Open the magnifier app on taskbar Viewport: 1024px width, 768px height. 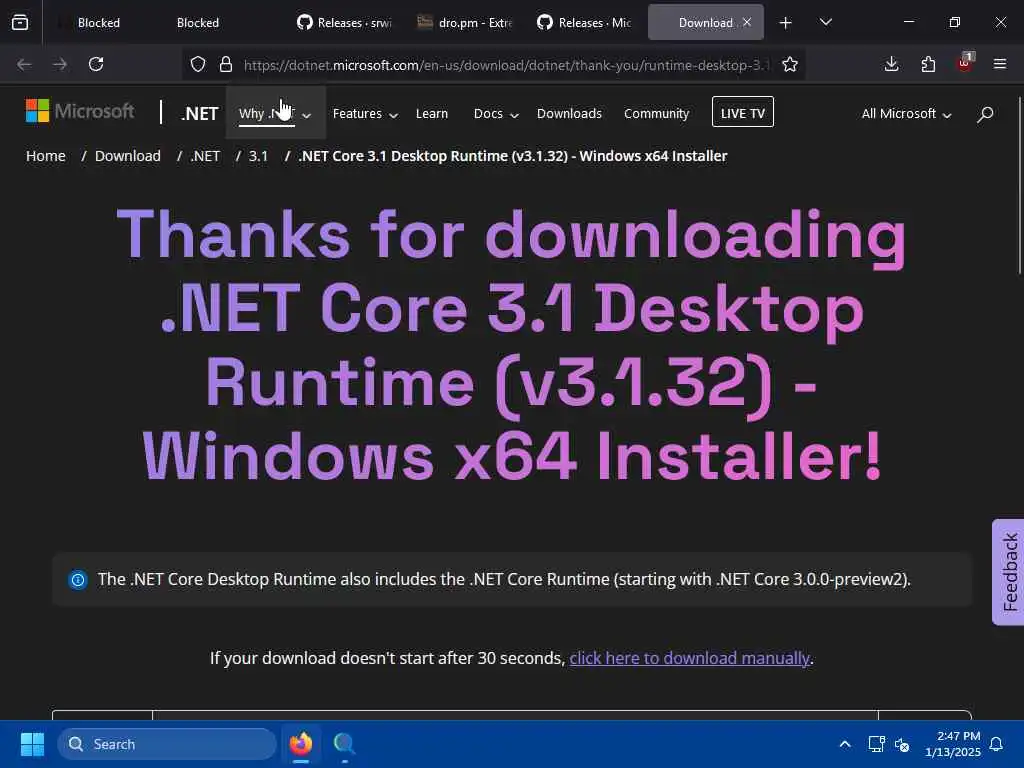(344, 744)
